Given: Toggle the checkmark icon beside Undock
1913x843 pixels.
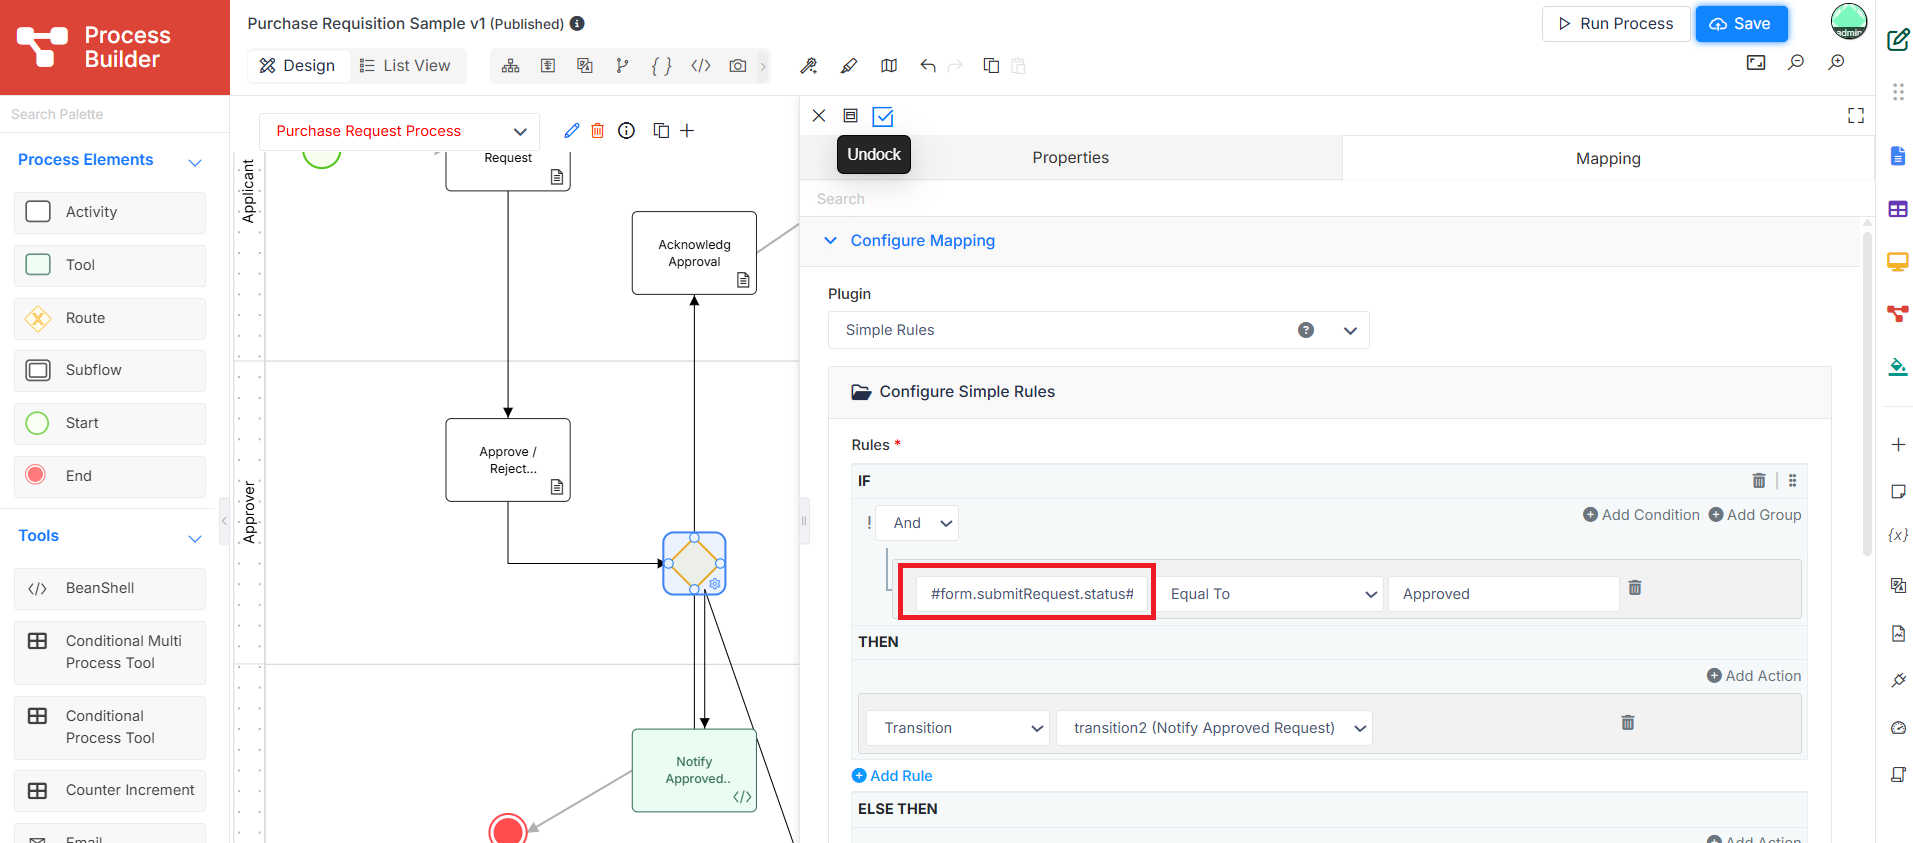Looking at the screenshot, I should point(883,117).
